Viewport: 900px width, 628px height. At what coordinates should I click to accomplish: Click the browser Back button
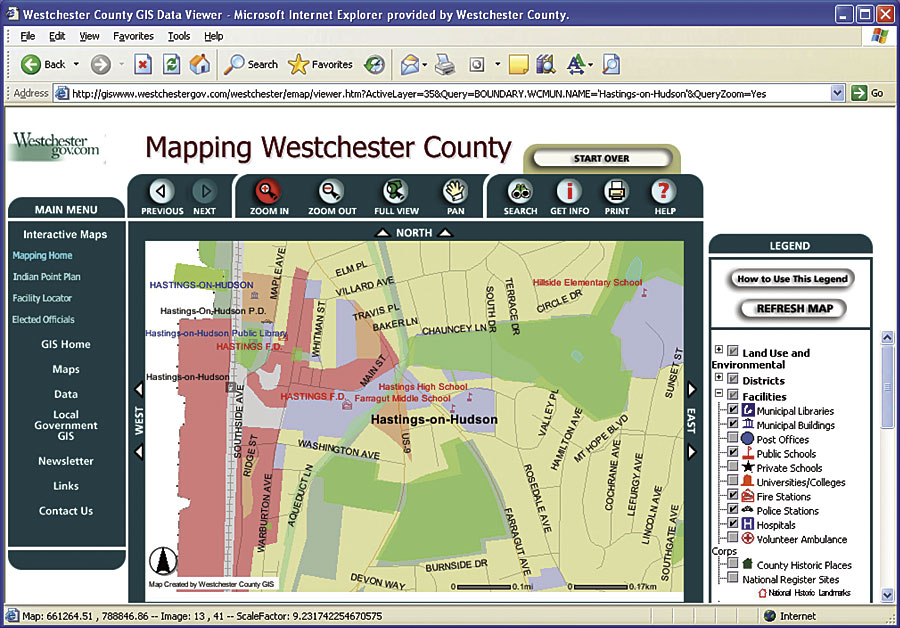point(43,64)
